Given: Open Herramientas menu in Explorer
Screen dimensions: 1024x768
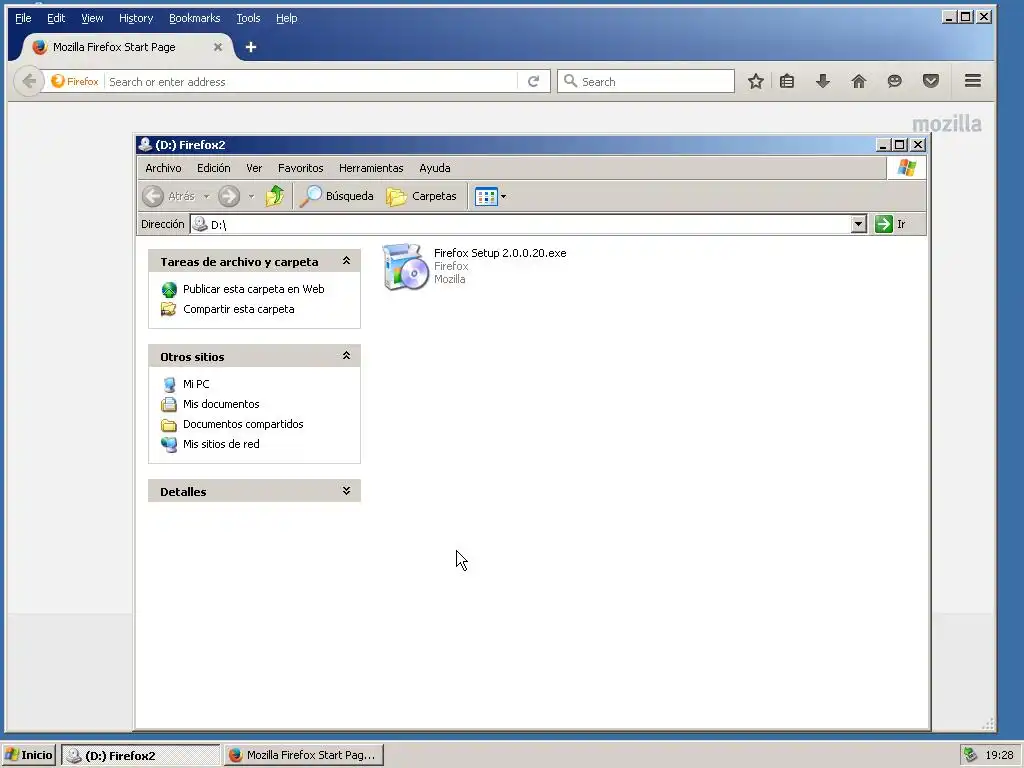Looking at the screenshot, I should tap(371, 168).
